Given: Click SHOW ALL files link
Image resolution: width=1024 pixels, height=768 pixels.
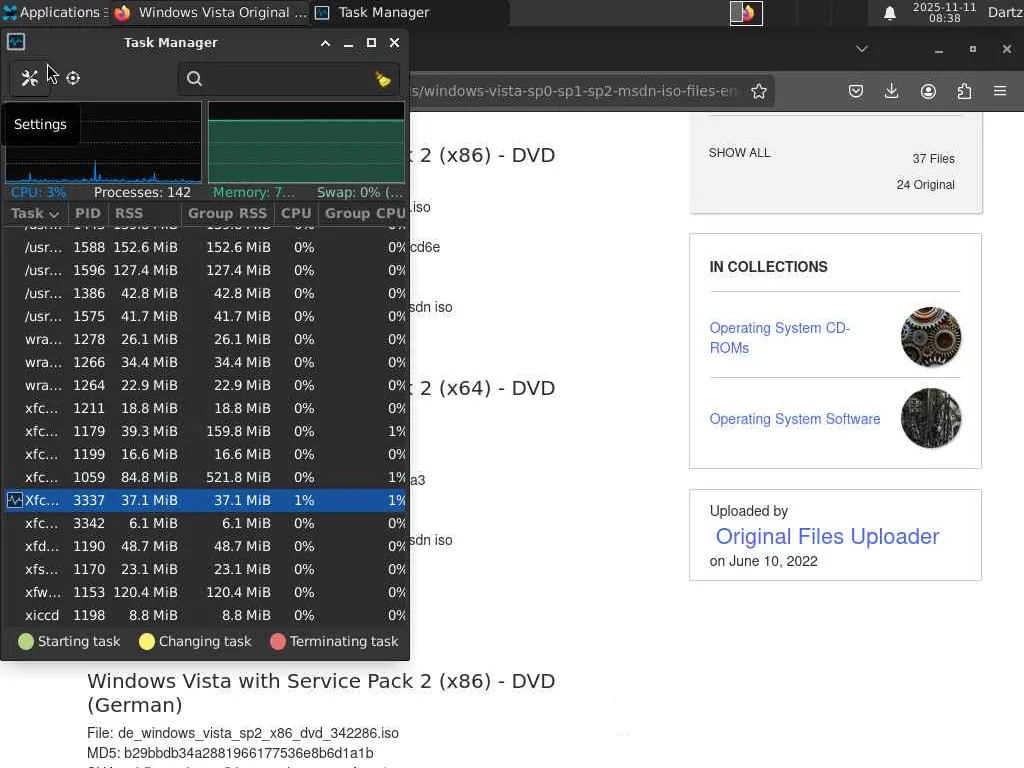Looking at the screenshot, I should click(x=739, y=153).
